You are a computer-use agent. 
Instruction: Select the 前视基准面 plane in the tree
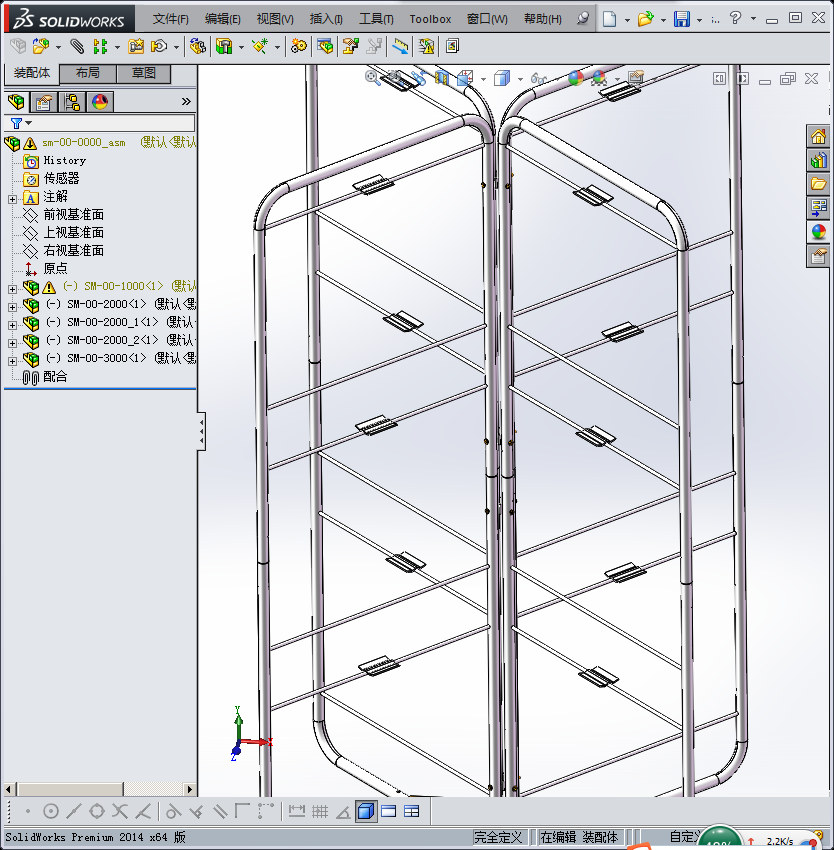click(x=73, y=215)
